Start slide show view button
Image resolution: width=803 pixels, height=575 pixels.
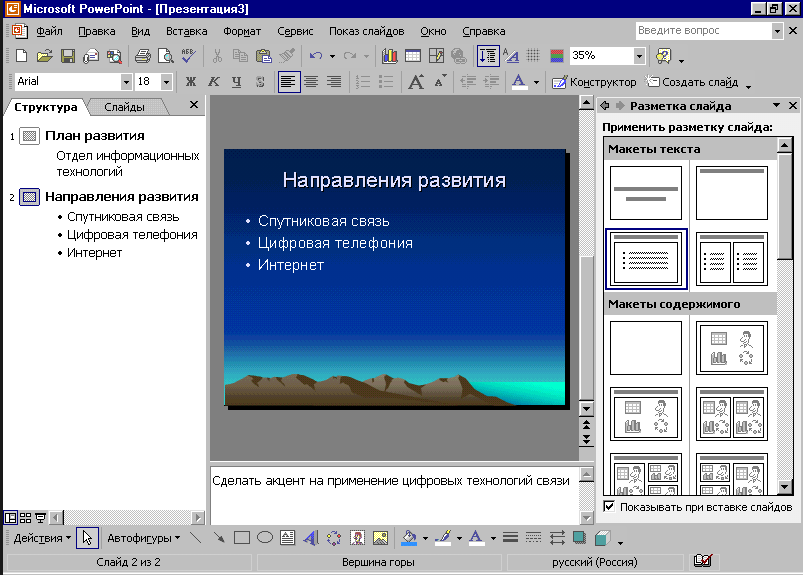tap(40, 518)
